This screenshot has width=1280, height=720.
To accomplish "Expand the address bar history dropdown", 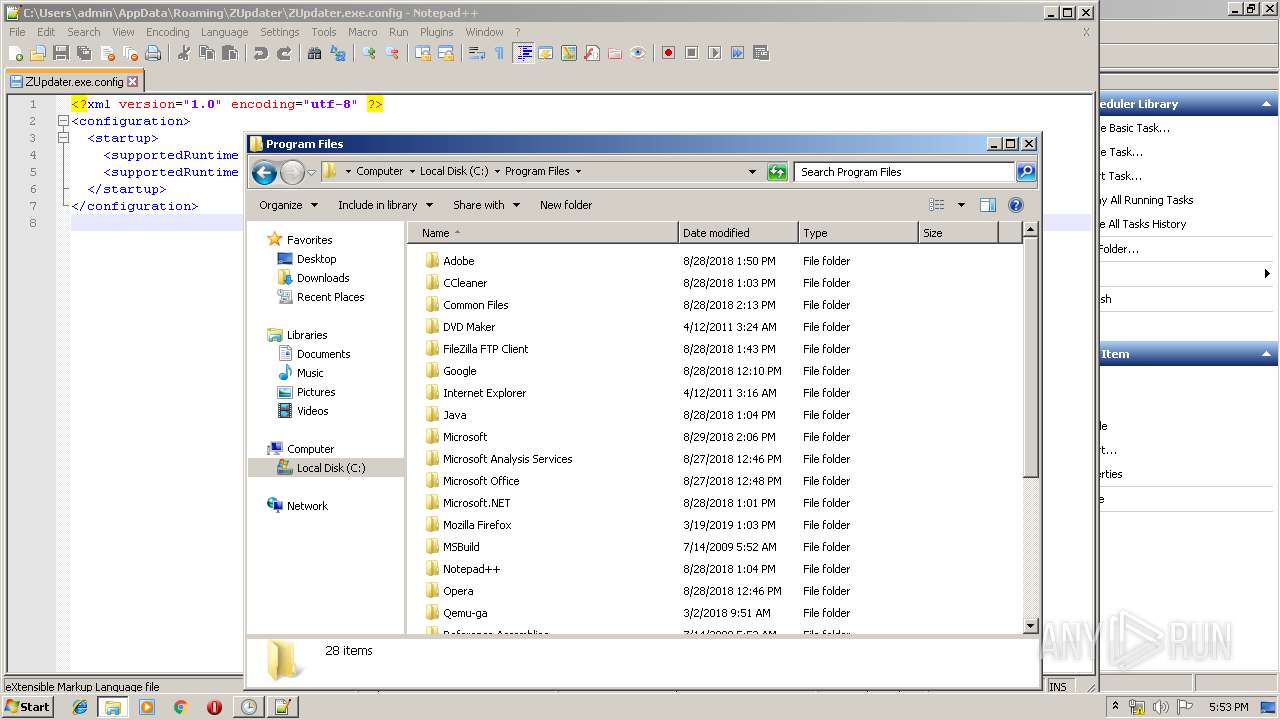I will click(x=752, y=172).
